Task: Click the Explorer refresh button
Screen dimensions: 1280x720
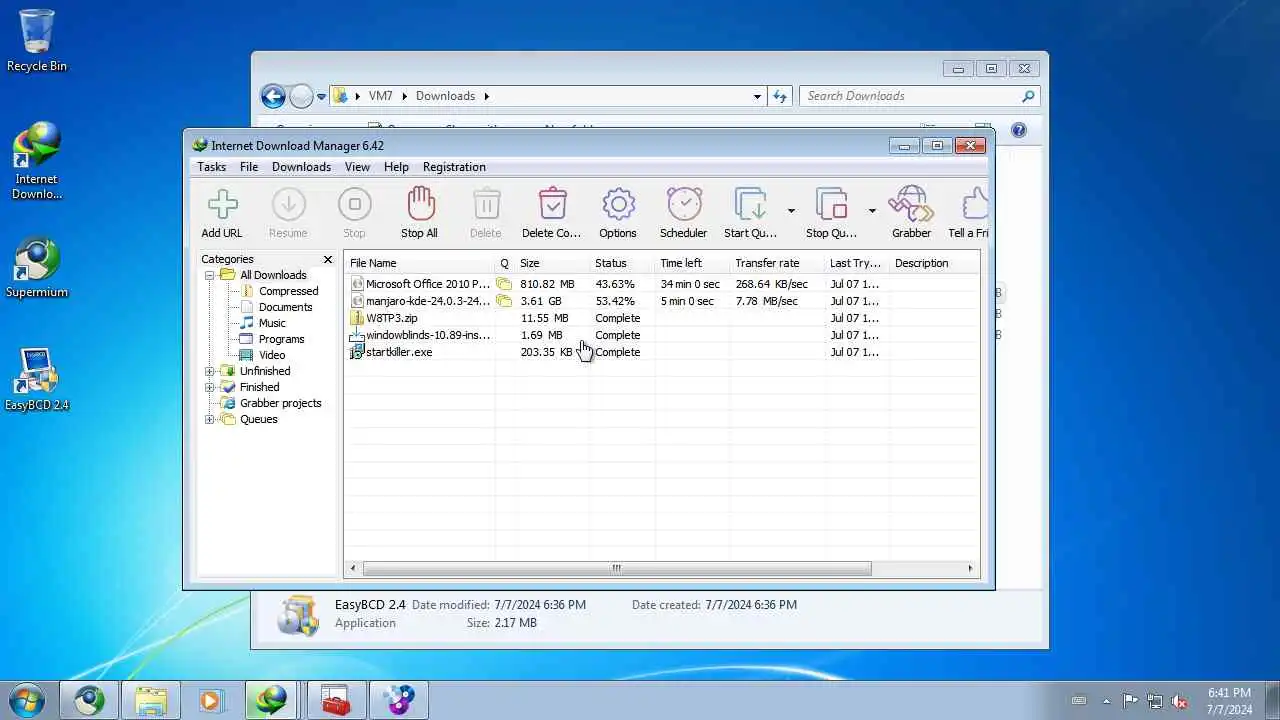Action: tap(781, 96)
